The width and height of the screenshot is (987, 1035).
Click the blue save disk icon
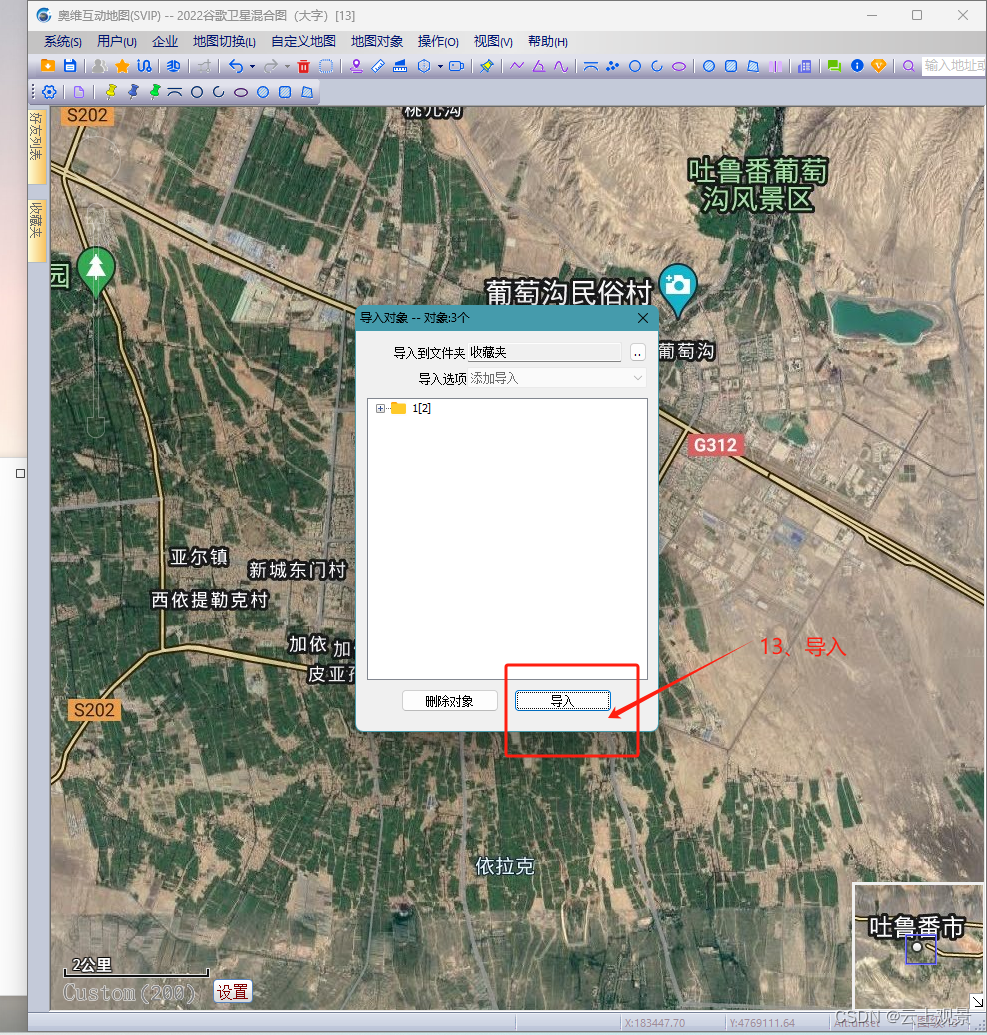pos(70,65)
